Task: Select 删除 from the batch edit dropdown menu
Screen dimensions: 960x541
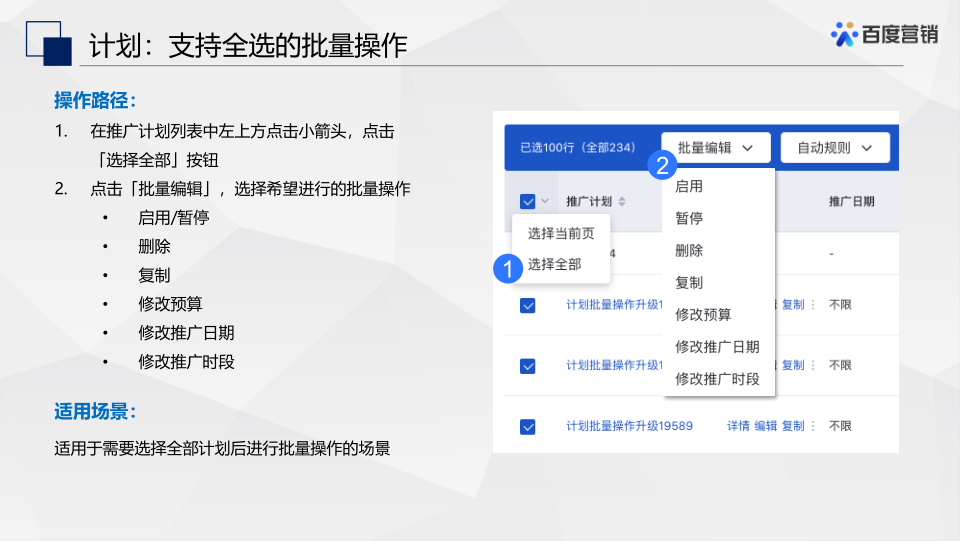Action: (689, 250)
